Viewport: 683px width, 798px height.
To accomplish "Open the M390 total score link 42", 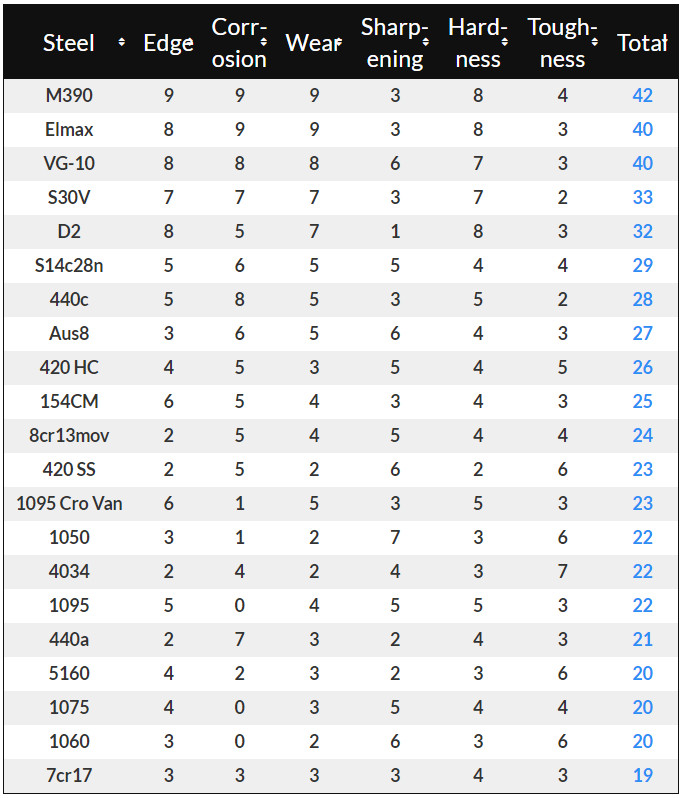I will click(642, 95).
